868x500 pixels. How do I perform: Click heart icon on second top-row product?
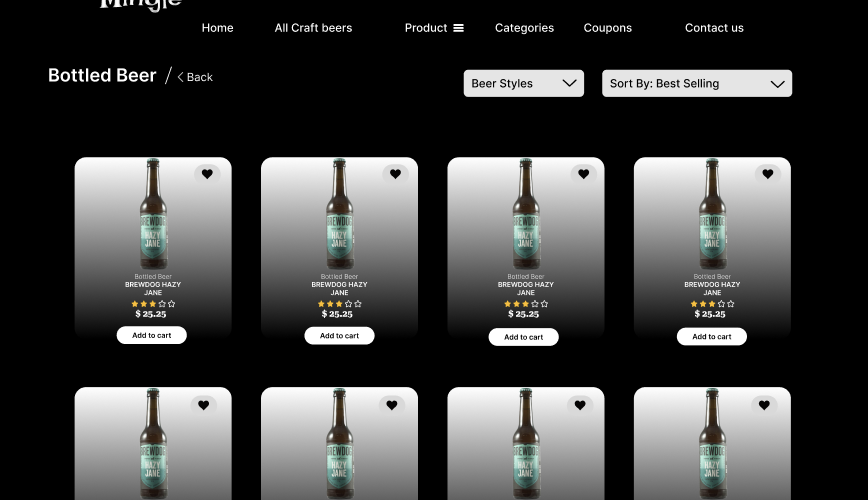[395, 174]
